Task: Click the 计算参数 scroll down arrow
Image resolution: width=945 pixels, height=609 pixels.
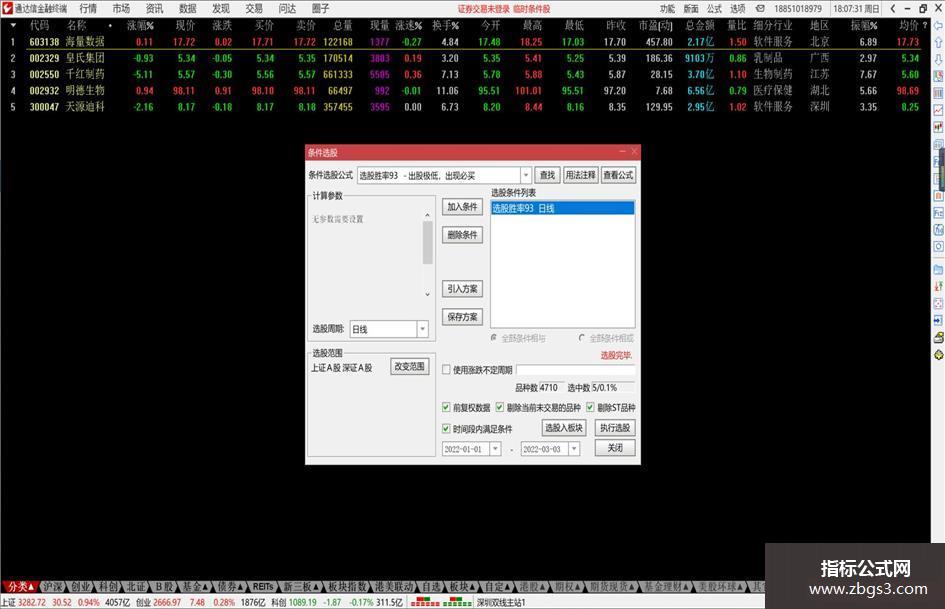Action: 427,295
